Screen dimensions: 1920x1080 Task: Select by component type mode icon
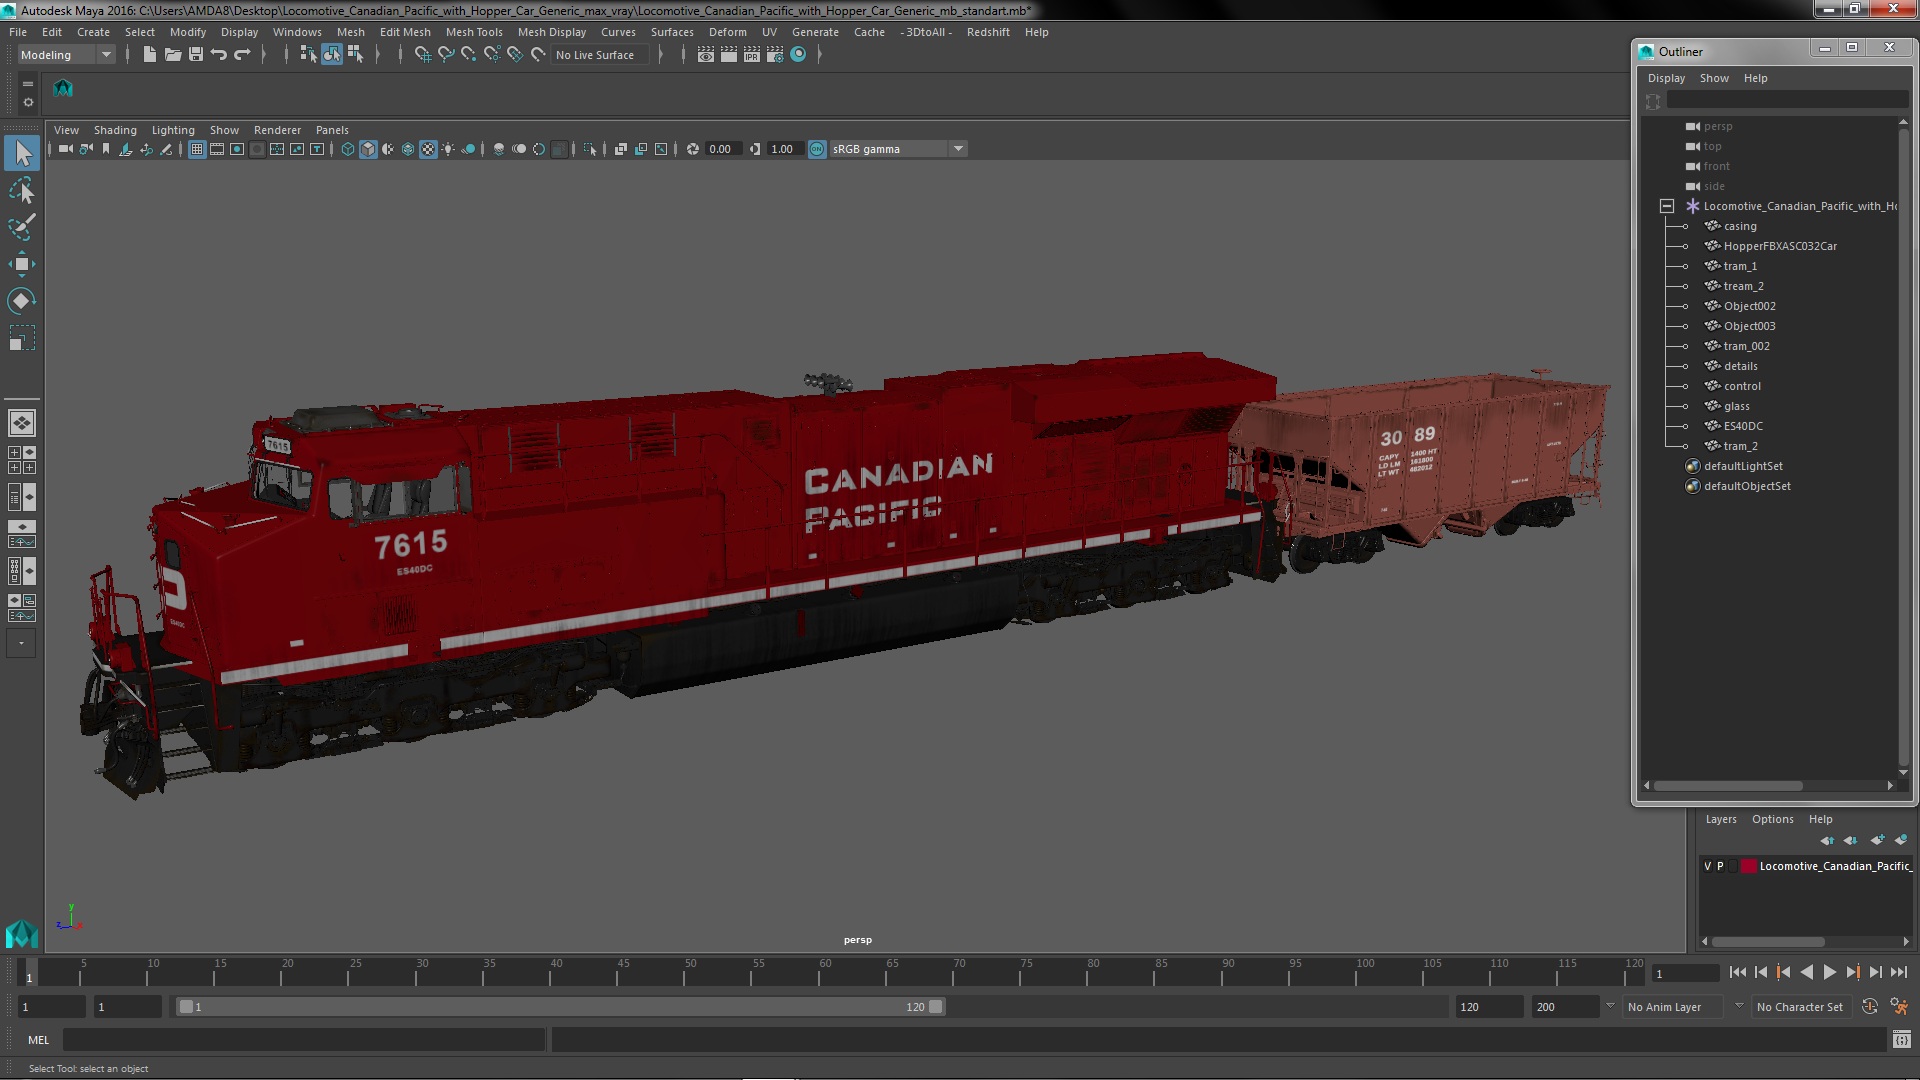355,55
